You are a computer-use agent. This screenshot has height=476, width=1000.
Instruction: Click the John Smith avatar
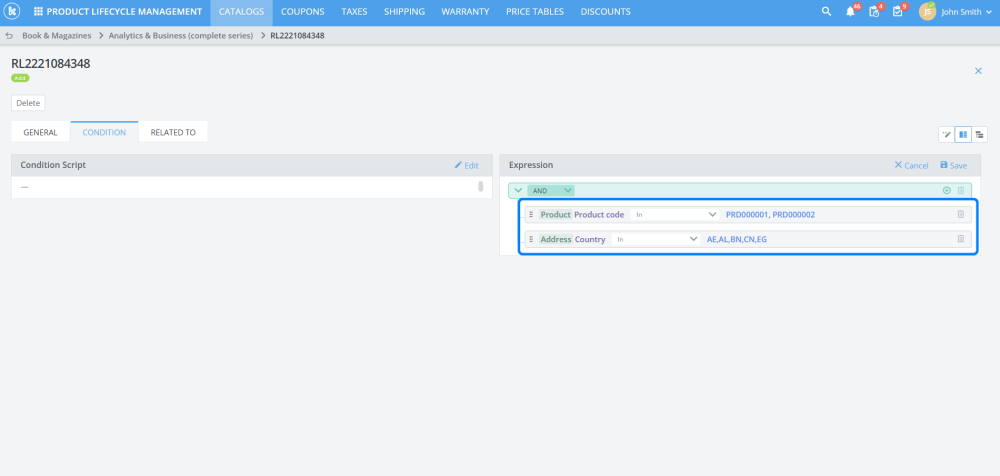click(927, 11)
